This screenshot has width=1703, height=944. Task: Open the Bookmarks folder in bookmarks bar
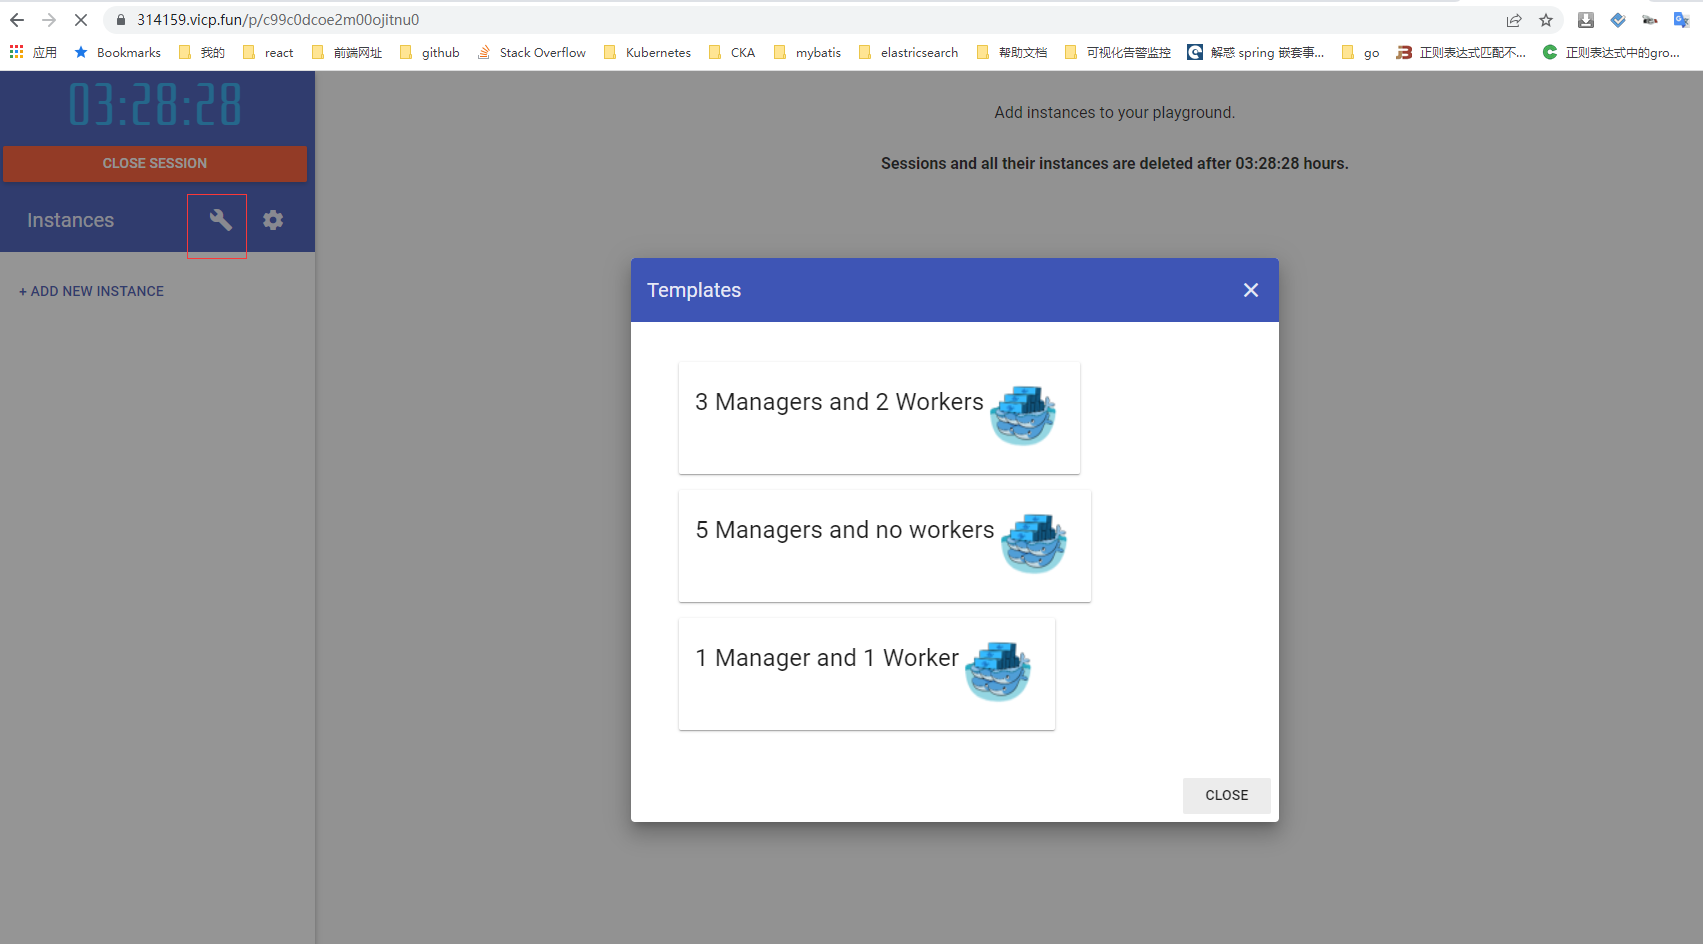pyautogui.click(x=117, y=52)
